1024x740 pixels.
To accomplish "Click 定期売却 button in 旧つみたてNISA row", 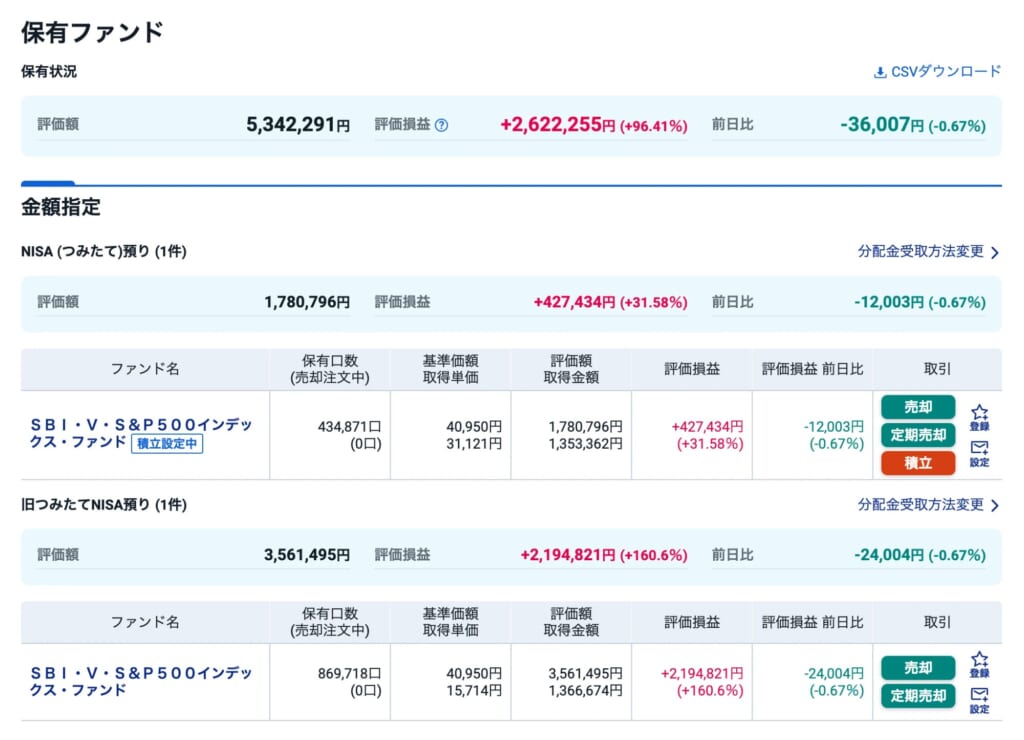I will tap(918, 696).
